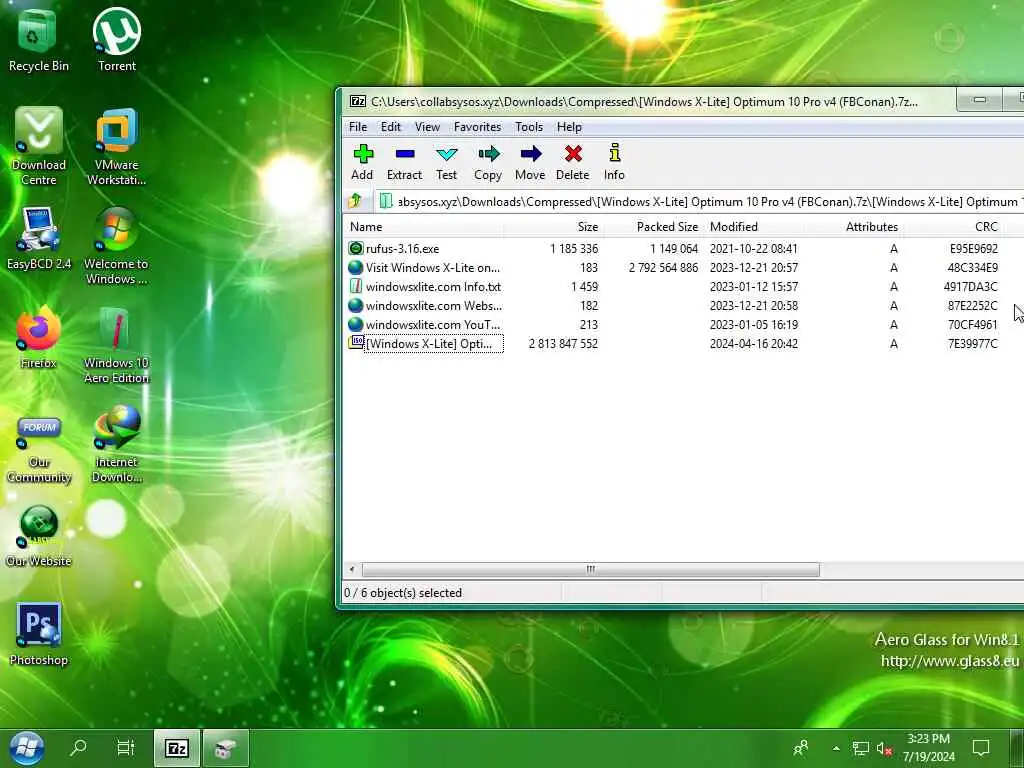The width and height of the screenshot is (1024, 768).
Task: Open EasyBCD 2.4 desktop icon
Action: pyautogui.click(x=39, y=238)
